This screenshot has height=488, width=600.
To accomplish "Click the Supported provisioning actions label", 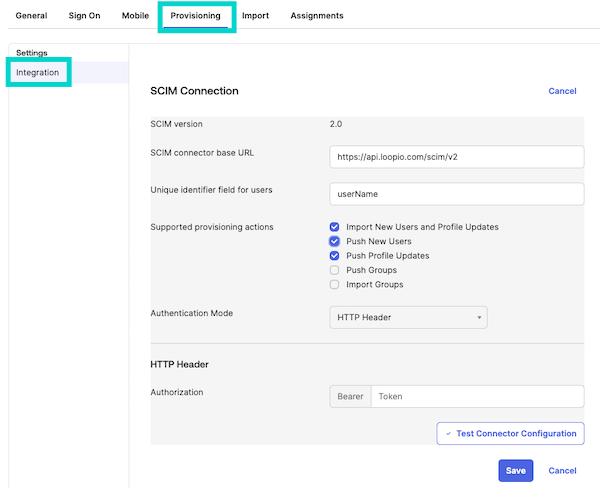I will click(212, 227).
